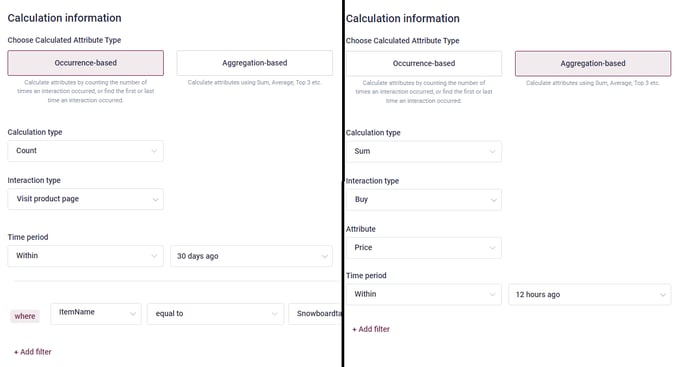This screenshot has width=688, height=367.
Task: Open the Sum calculation type dropdown
Action: click(424, 151)
